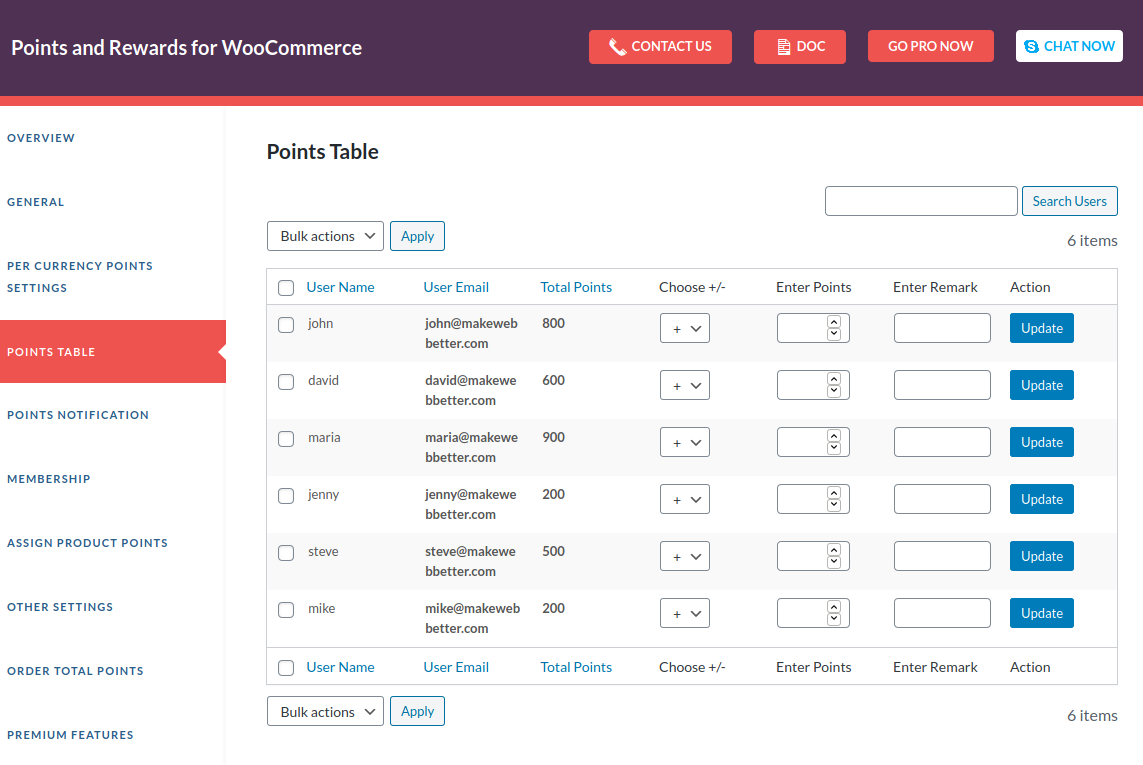
Task: Click the bottom Apply button
Action: click(417, 711)
